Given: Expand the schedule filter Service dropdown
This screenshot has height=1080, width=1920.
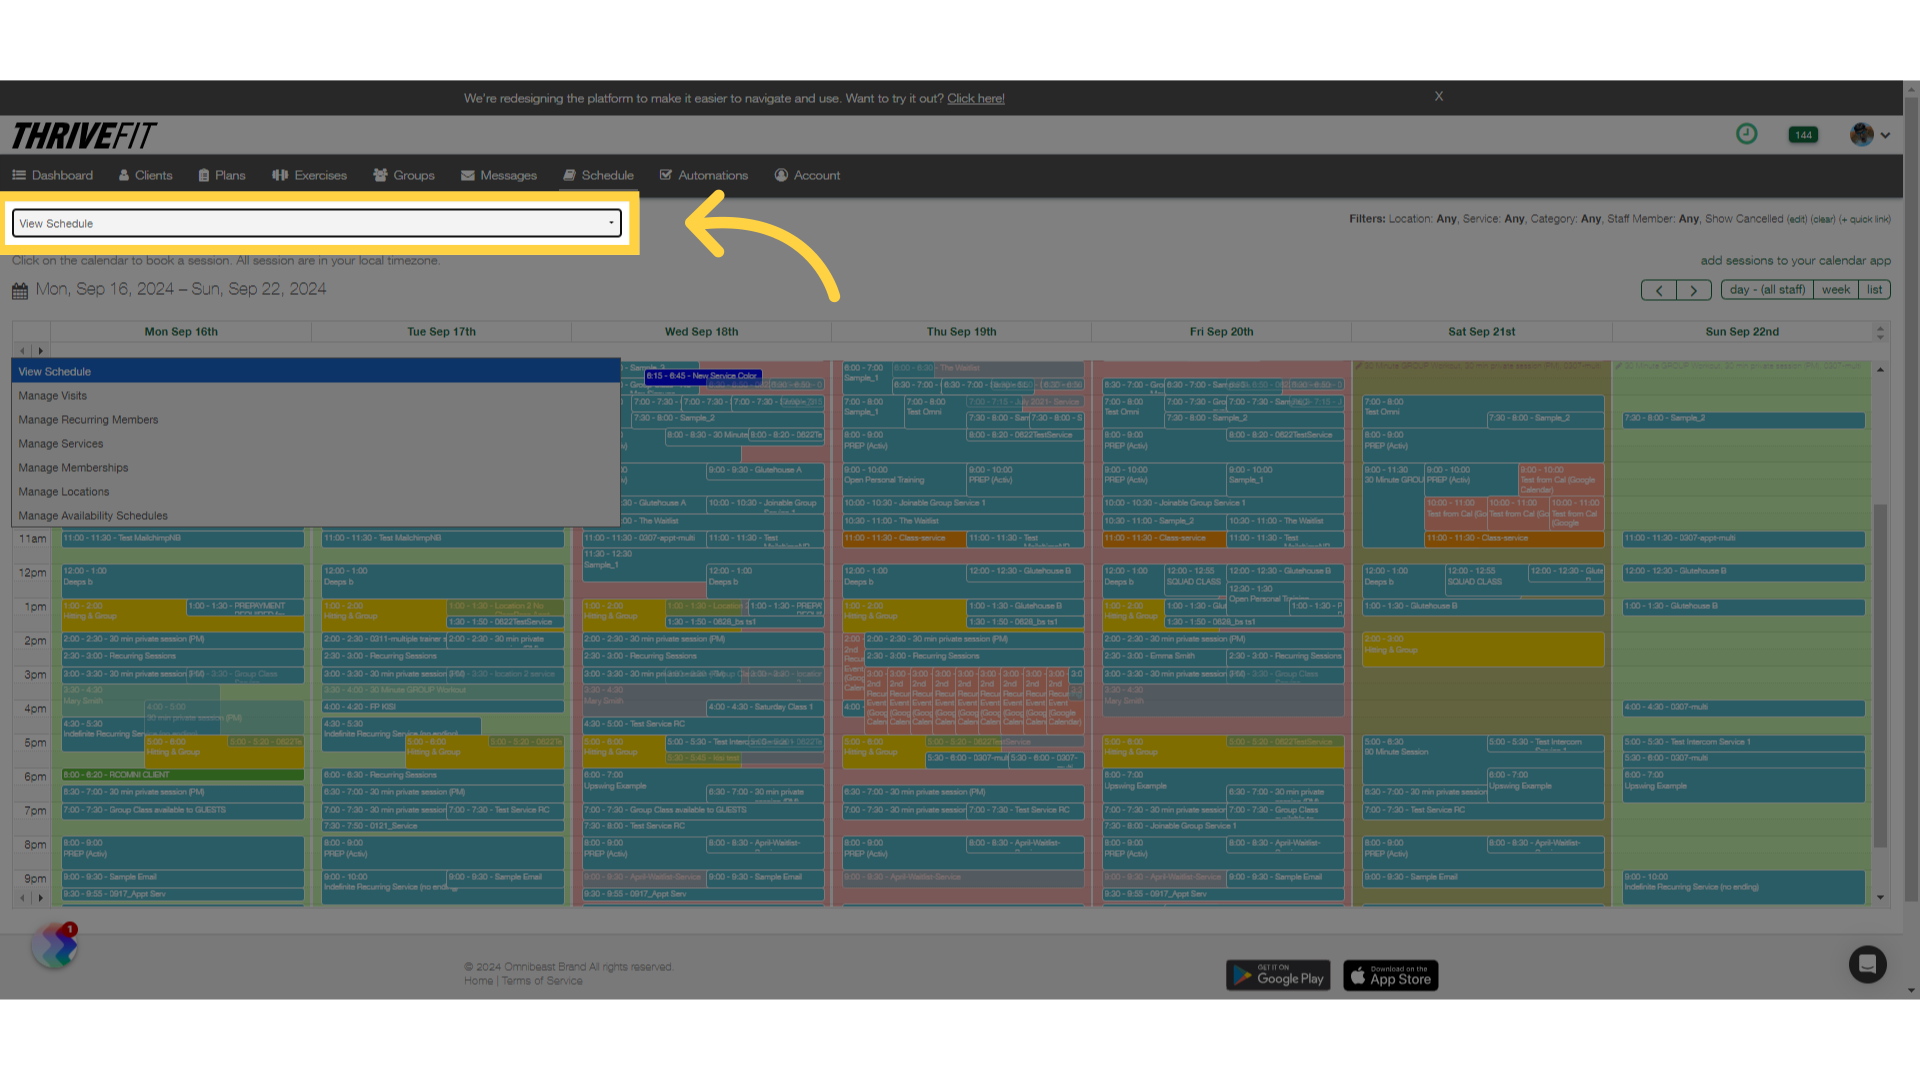Looking at the screenshot, I should tap(1514, 218).
